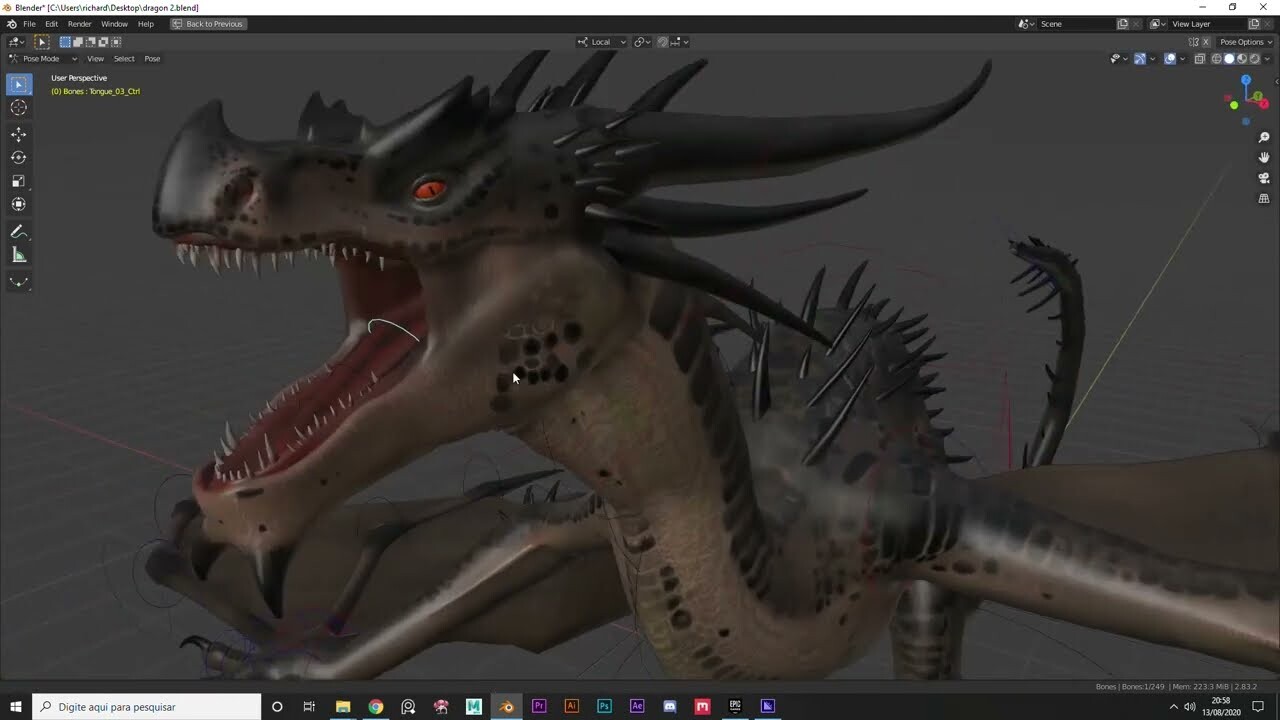The height and width of the screenshot is (720, 1280).
Task: Open the Pose Mode mode selector
Action: coord(40,58)
